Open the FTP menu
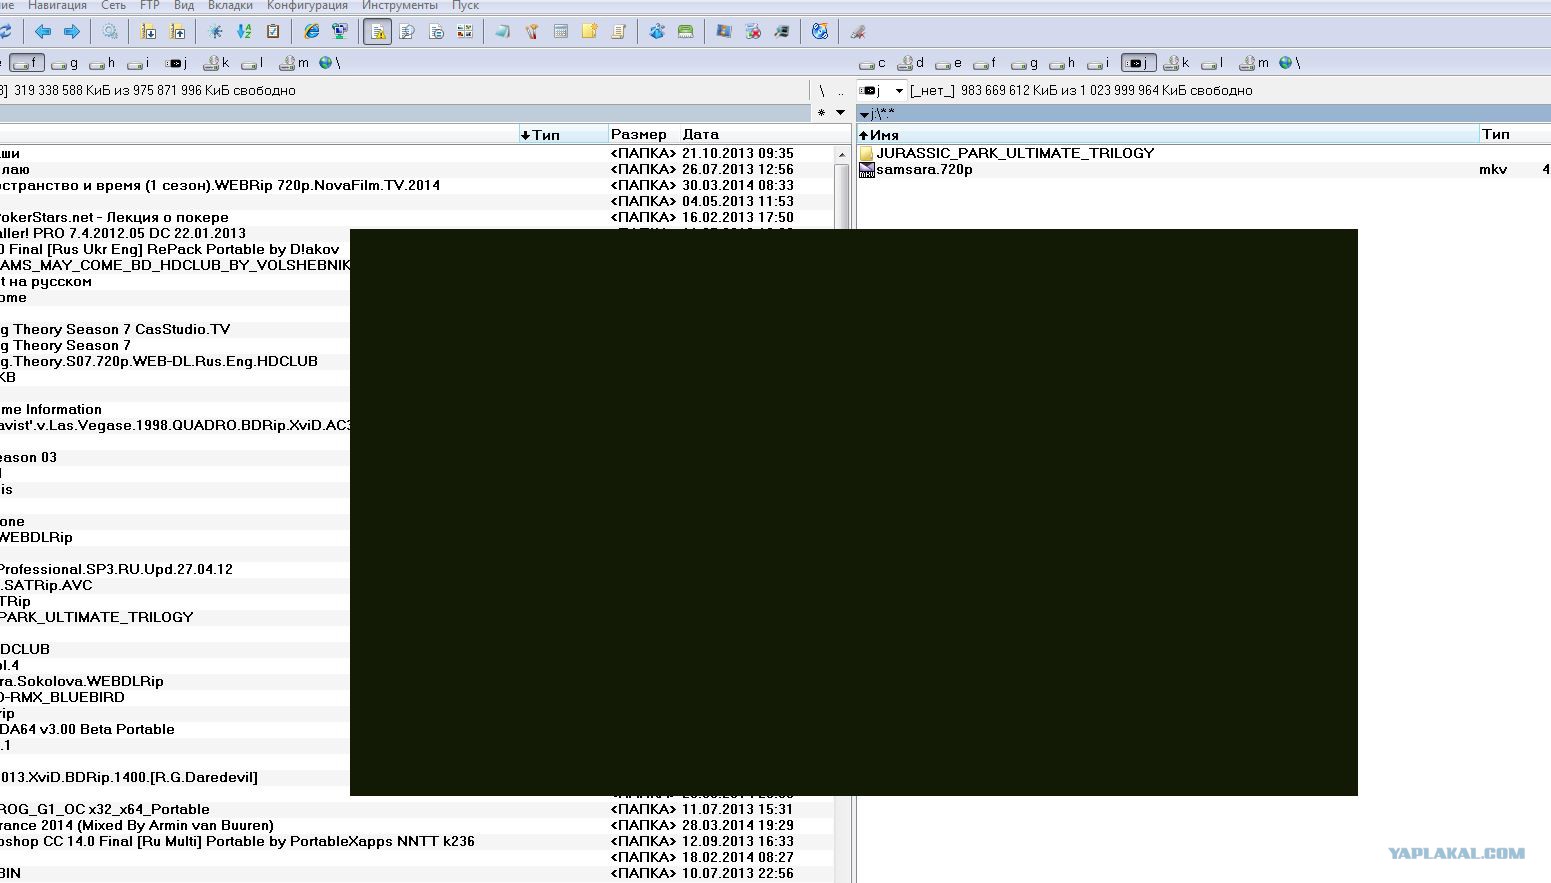 (150, 6)
